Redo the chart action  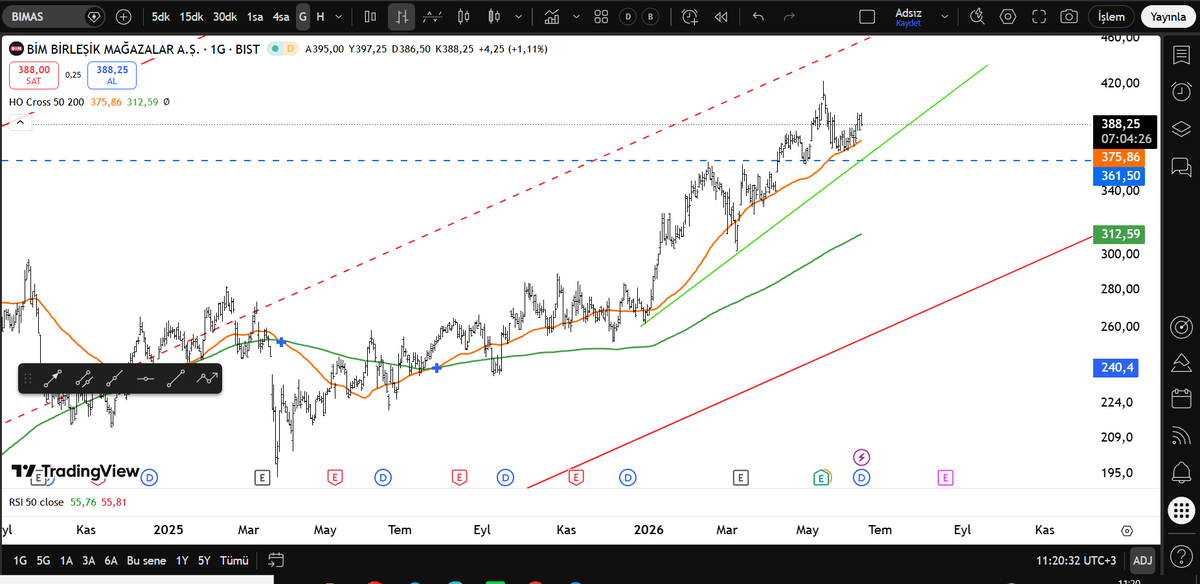pos(789,17)
